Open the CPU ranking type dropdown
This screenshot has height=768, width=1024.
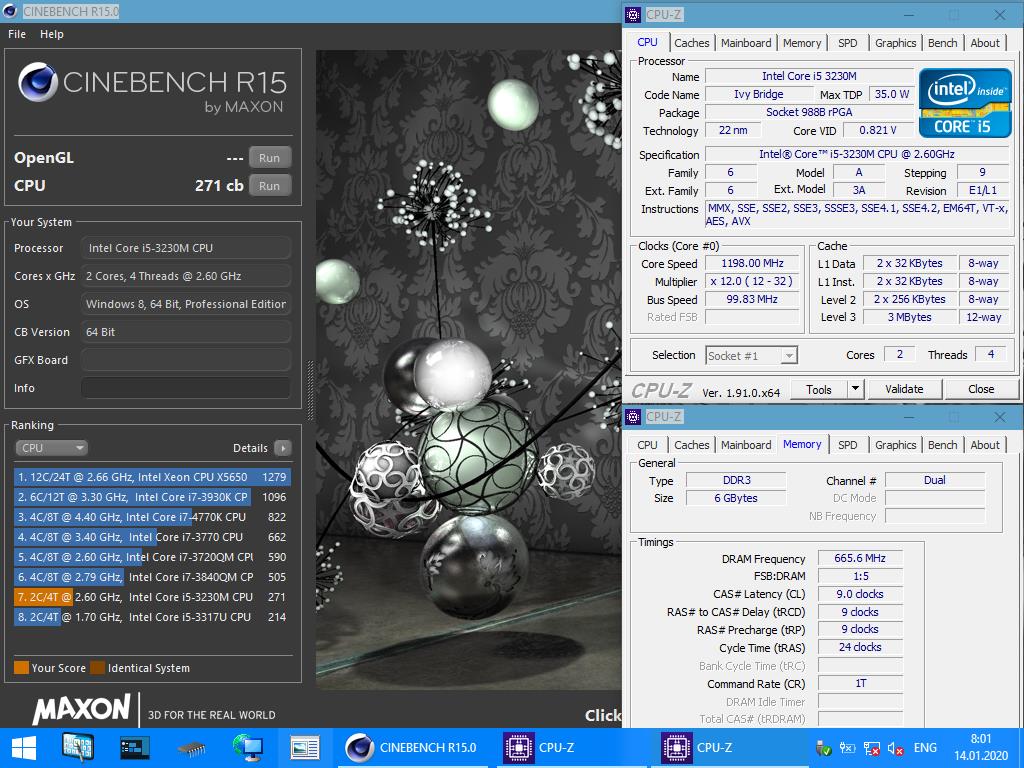pyautogui.click(x=52, y=448)
